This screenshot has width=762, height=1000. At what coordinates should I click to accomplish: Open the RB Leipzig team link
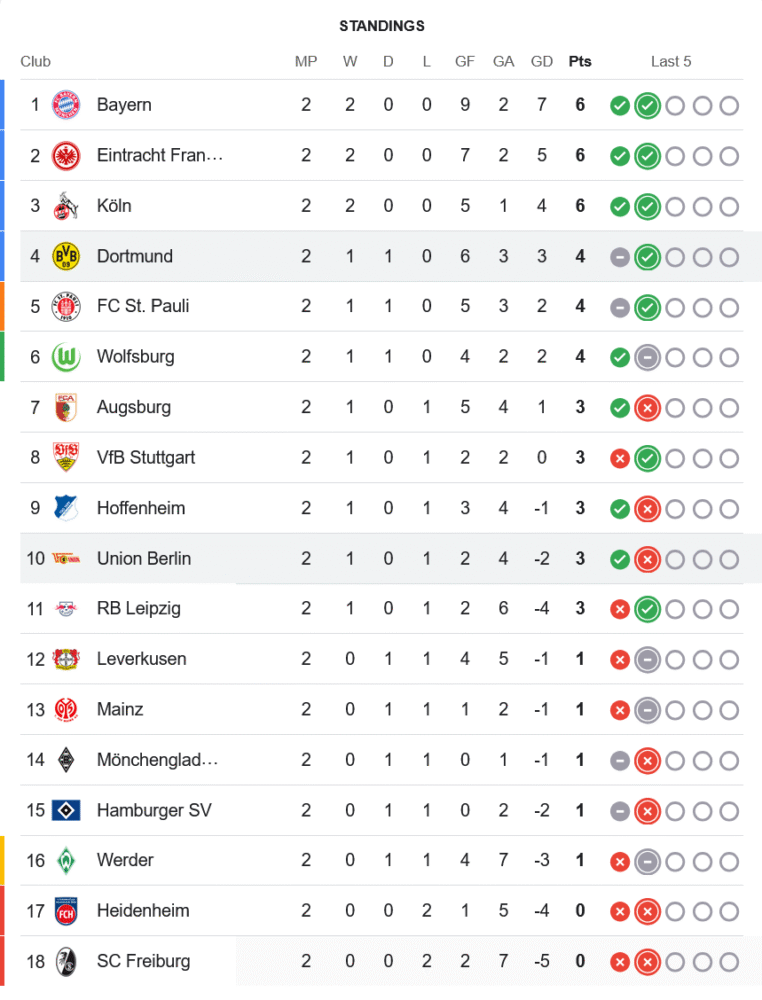139,608
